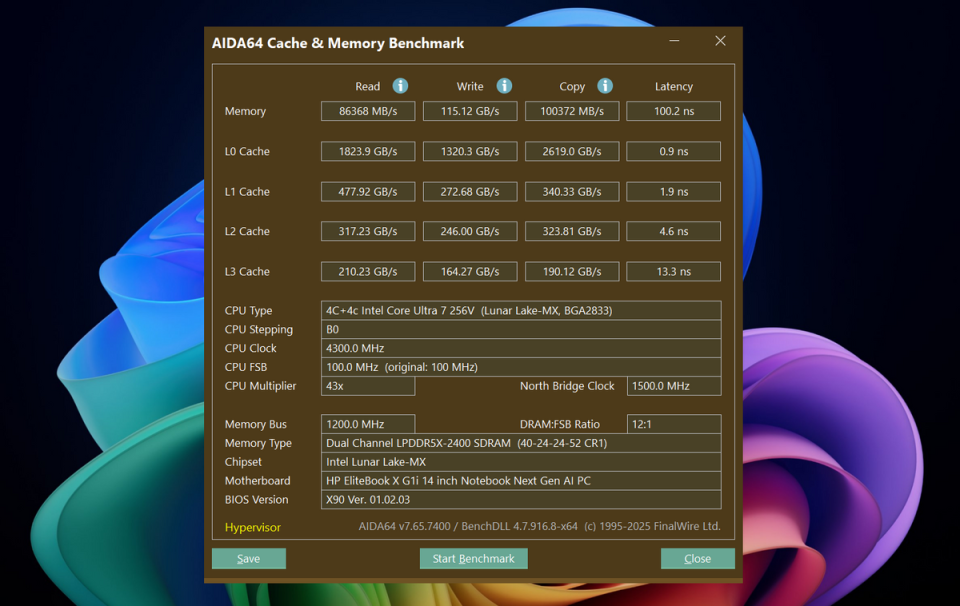
Task: Click Memory Type LPDDR5X-2400 field
Action: 521,443
